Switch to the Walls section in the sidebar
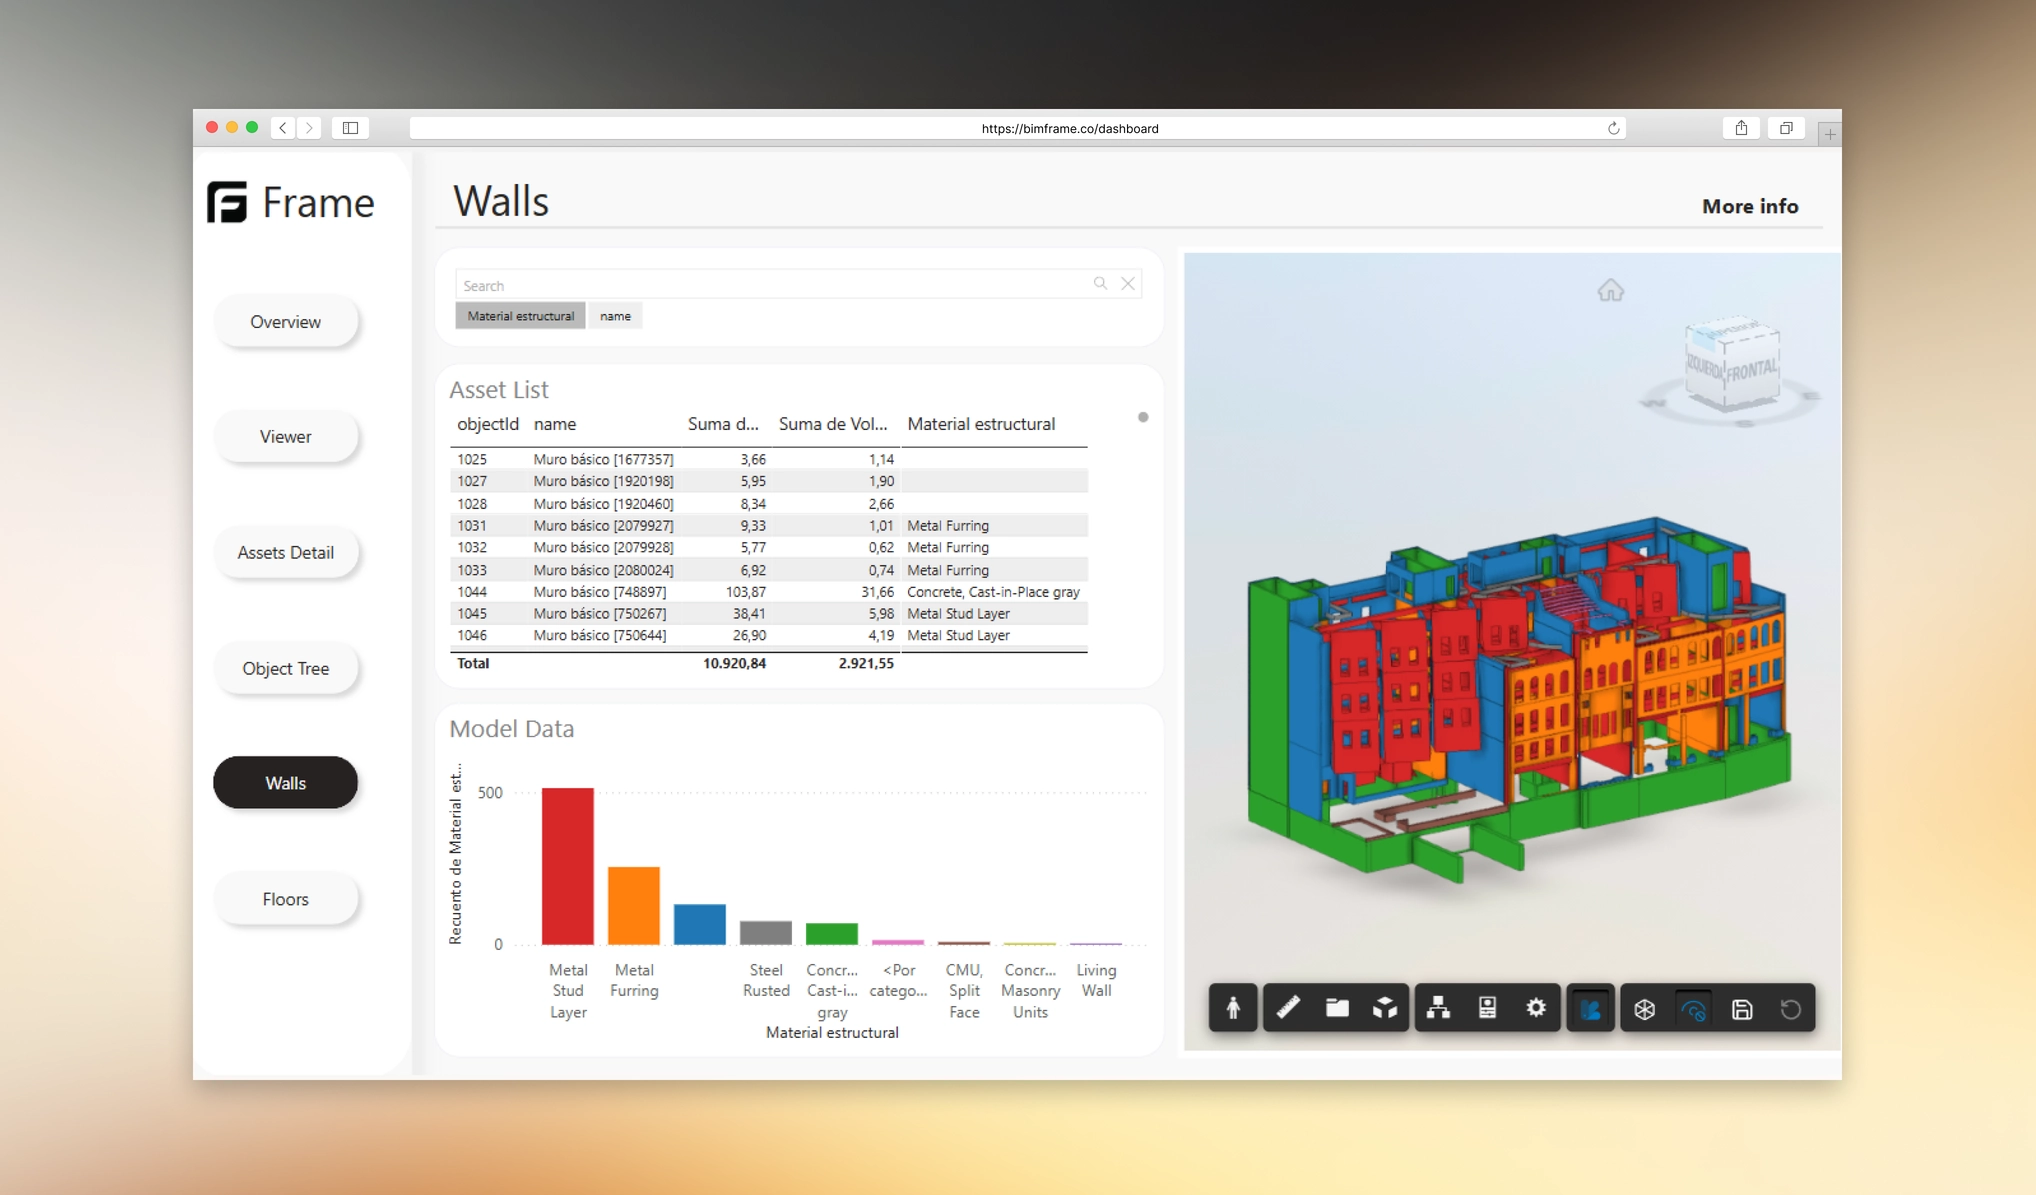 pyautogui.click(x=285, y=783)
